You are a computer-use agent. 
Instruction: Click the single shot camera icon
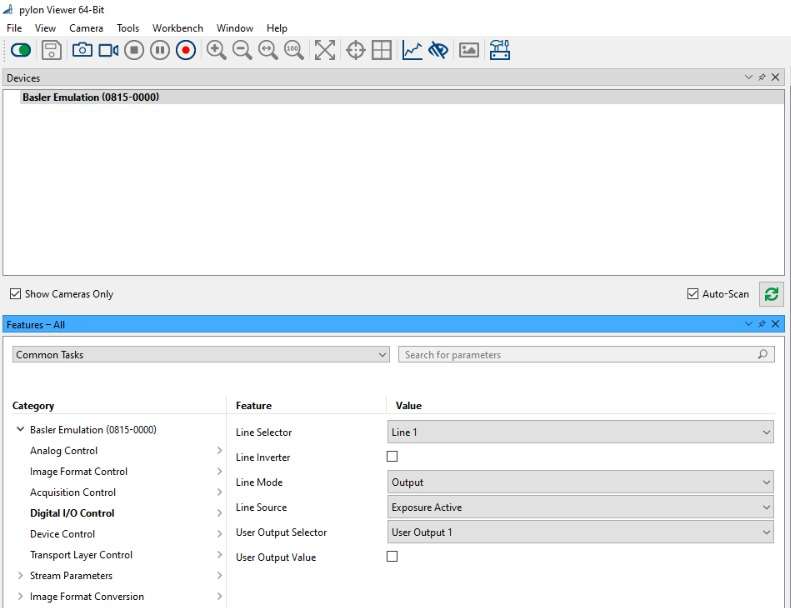coord(82,50)
